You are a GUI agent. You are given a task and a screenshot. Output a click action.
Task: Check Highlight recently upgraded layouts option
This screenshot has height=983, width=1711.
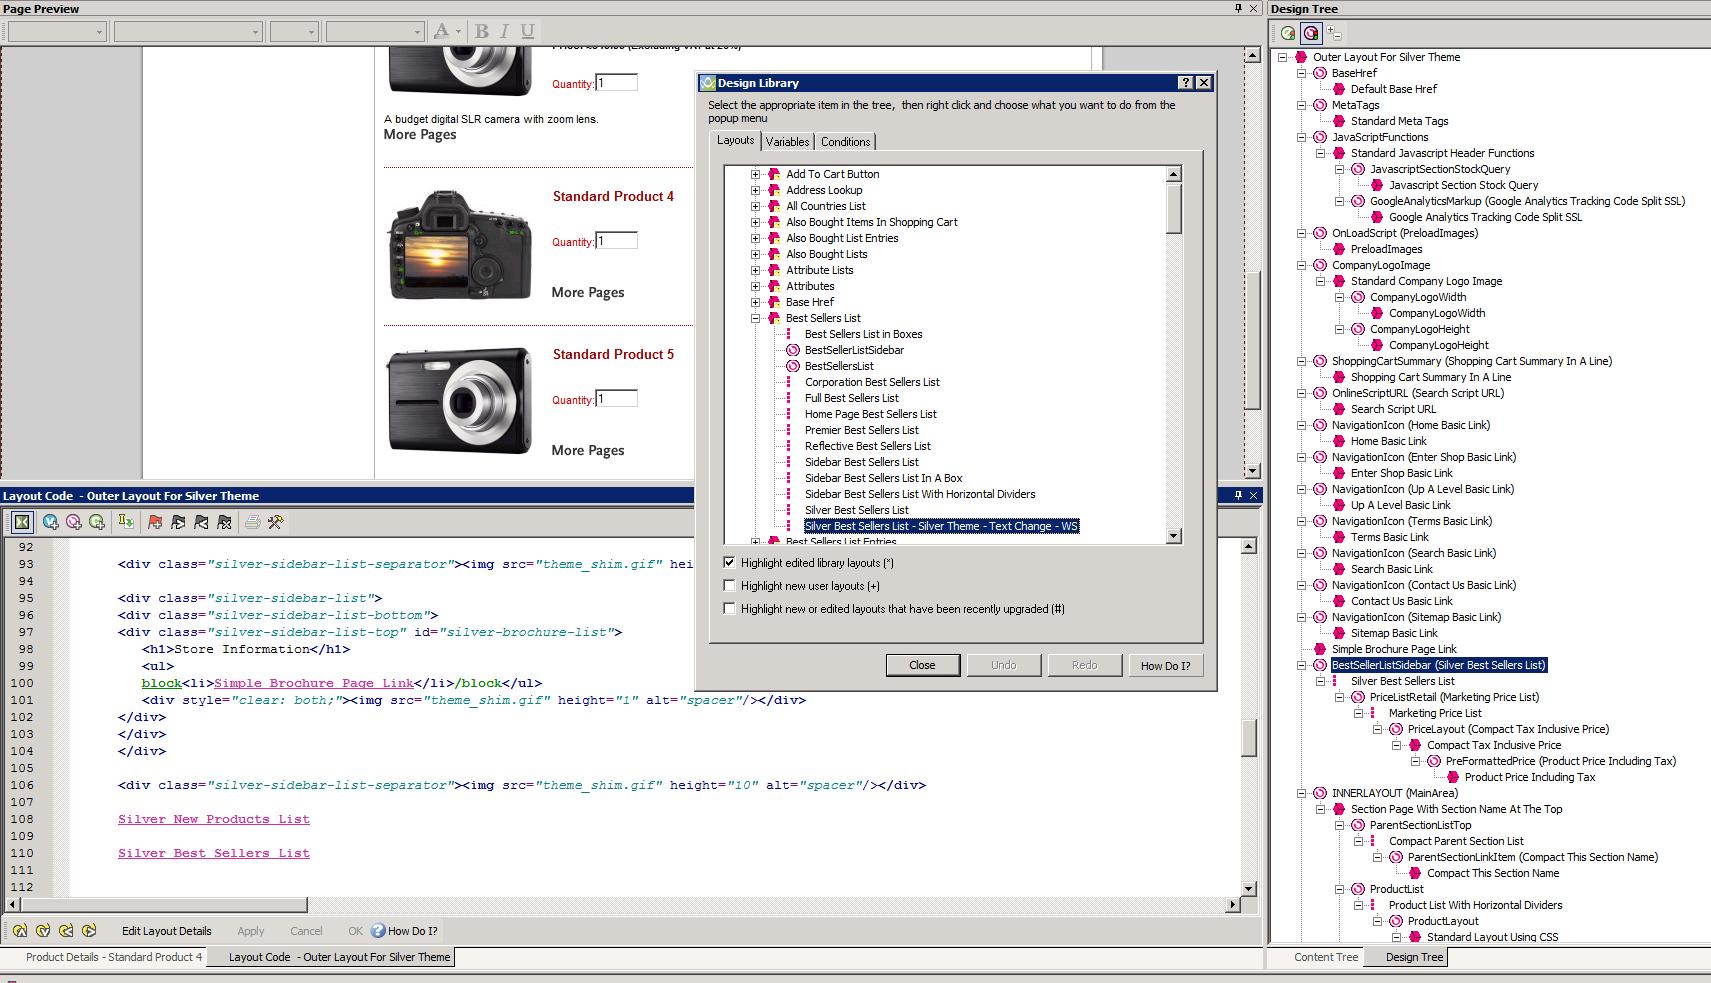click(x=730, y=609)
